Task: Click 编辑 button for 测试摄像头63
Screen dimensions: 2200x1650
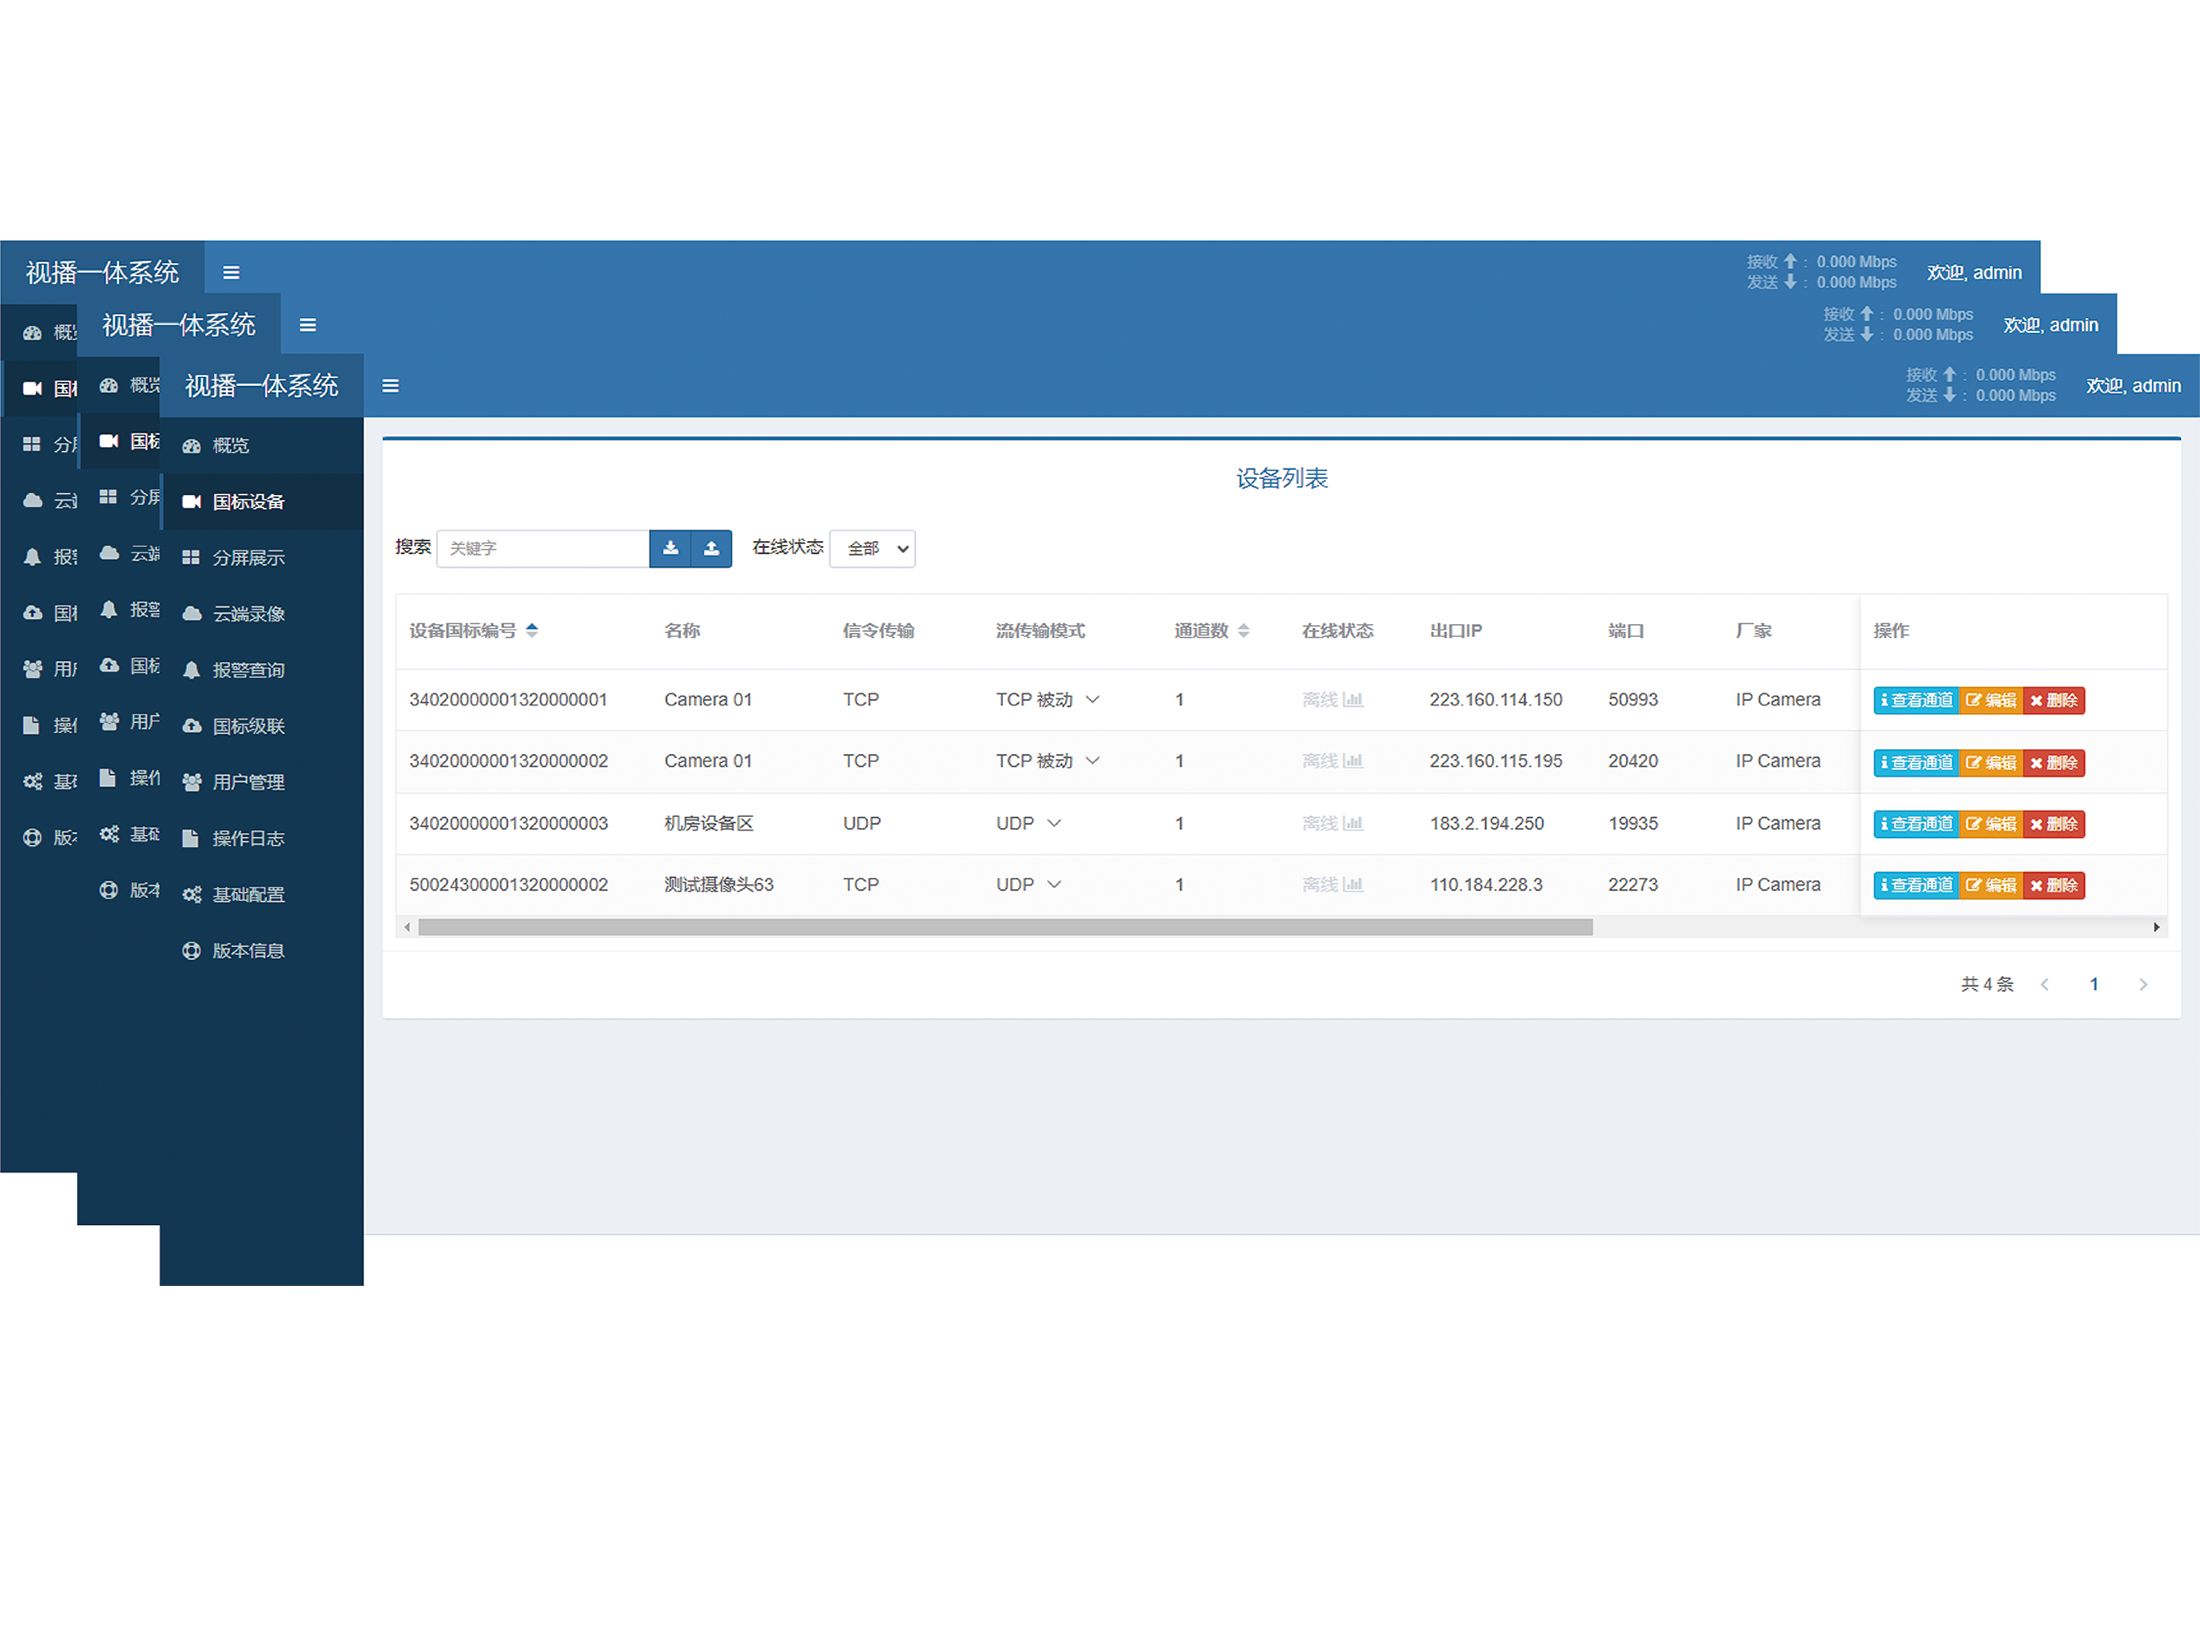Action: (x=1991, y=885)
